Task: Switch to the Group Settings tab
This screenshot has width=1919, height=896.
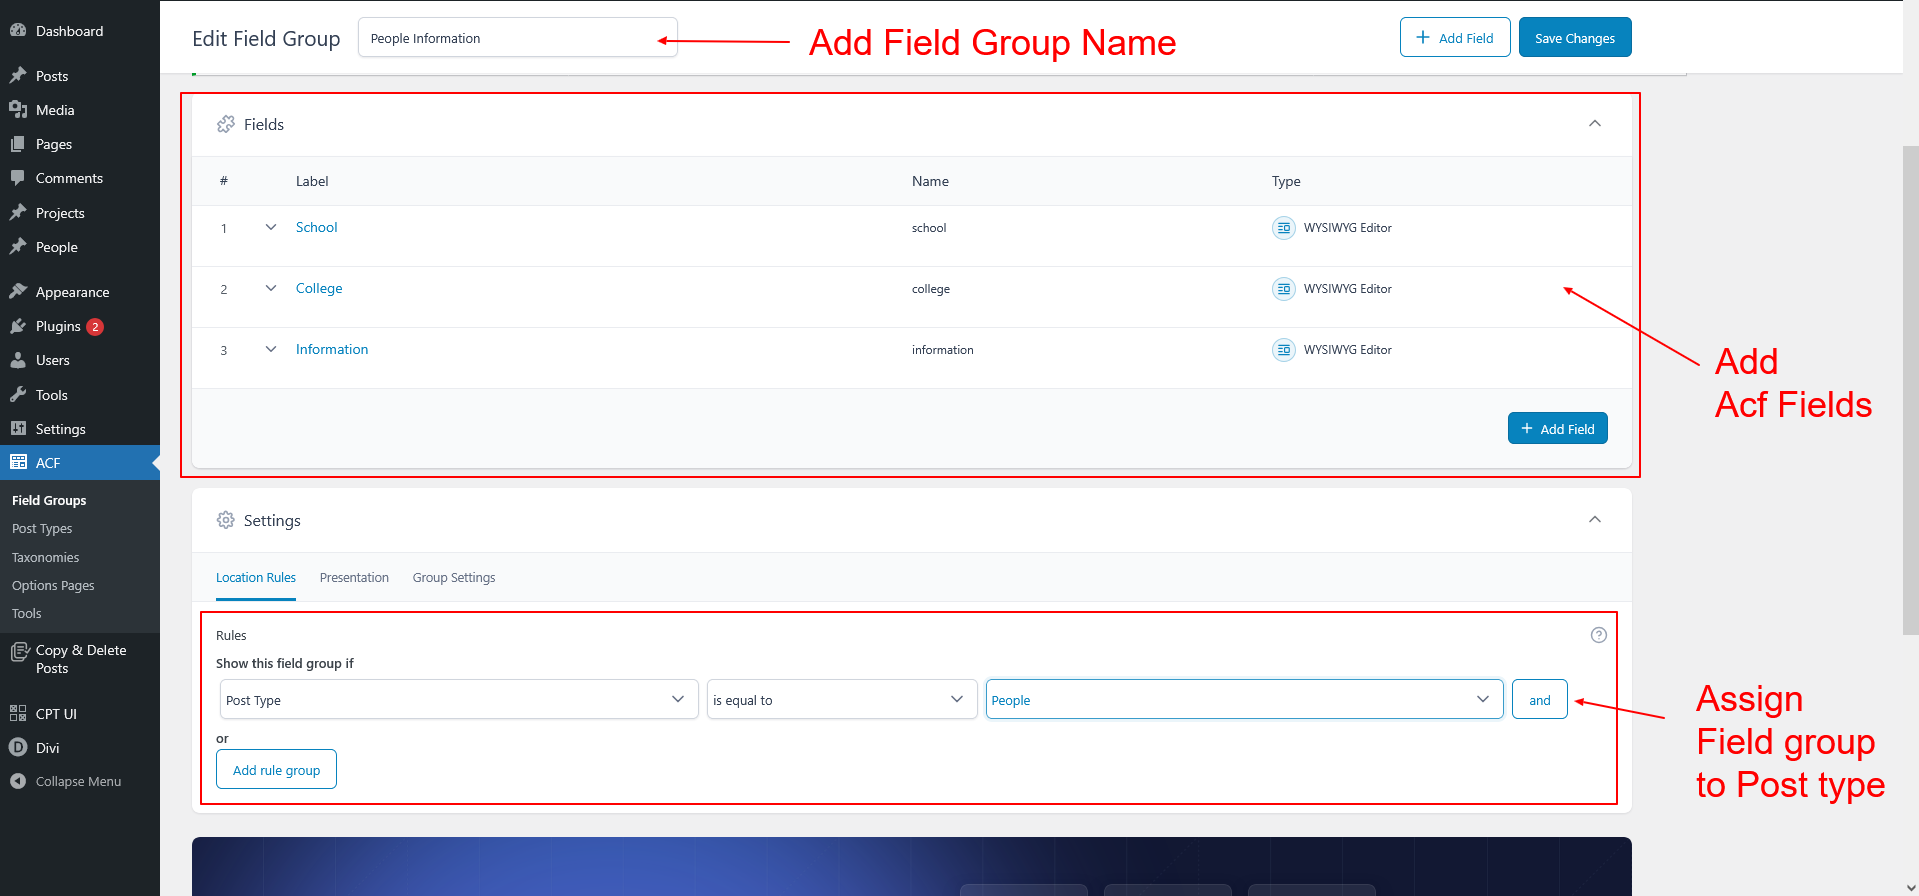Action: click(454, 578)
